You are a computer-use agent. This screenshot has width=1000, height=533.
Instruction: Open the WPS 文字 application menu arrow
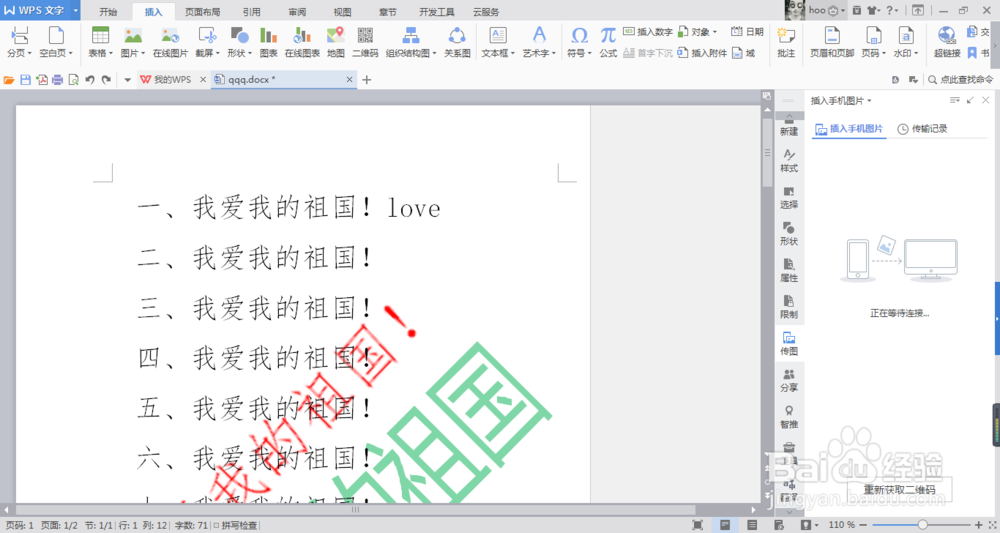tap(75, 10)
